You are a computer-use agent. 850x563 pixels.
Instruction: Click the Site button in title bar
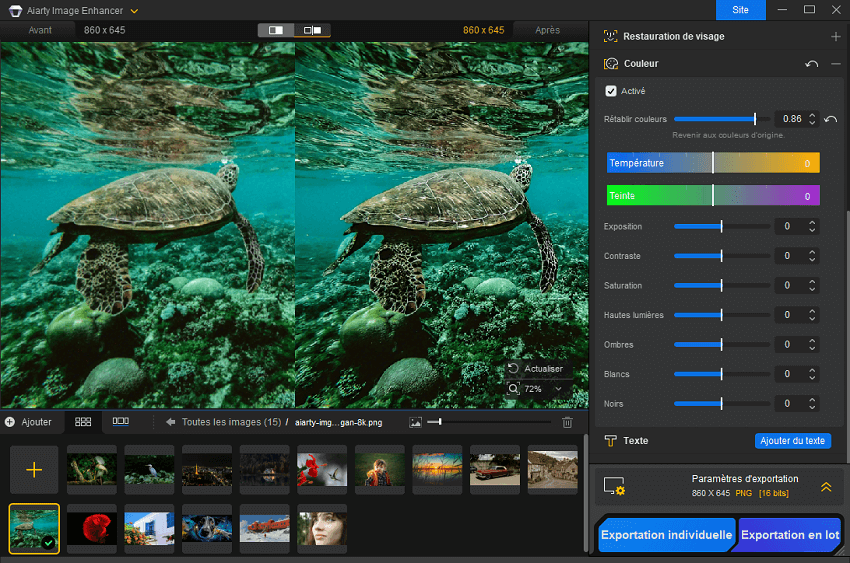(740, 10)
